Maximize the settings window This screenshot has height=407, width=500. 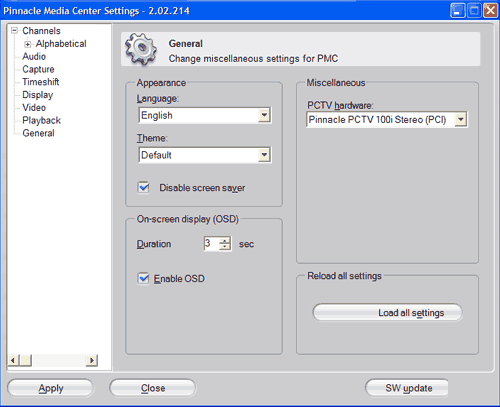pyautogui.click(x=474, y=11)
